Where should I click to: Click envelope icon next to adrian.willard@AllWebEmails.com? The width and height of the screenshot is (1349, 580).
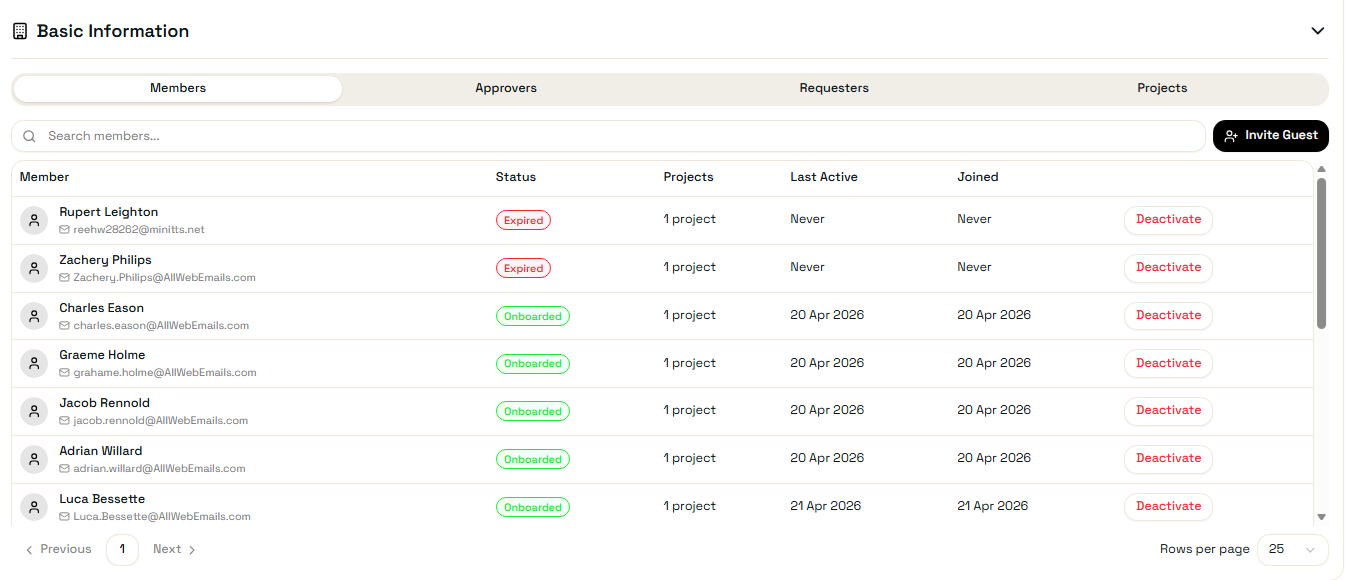[x=65, y=469]
